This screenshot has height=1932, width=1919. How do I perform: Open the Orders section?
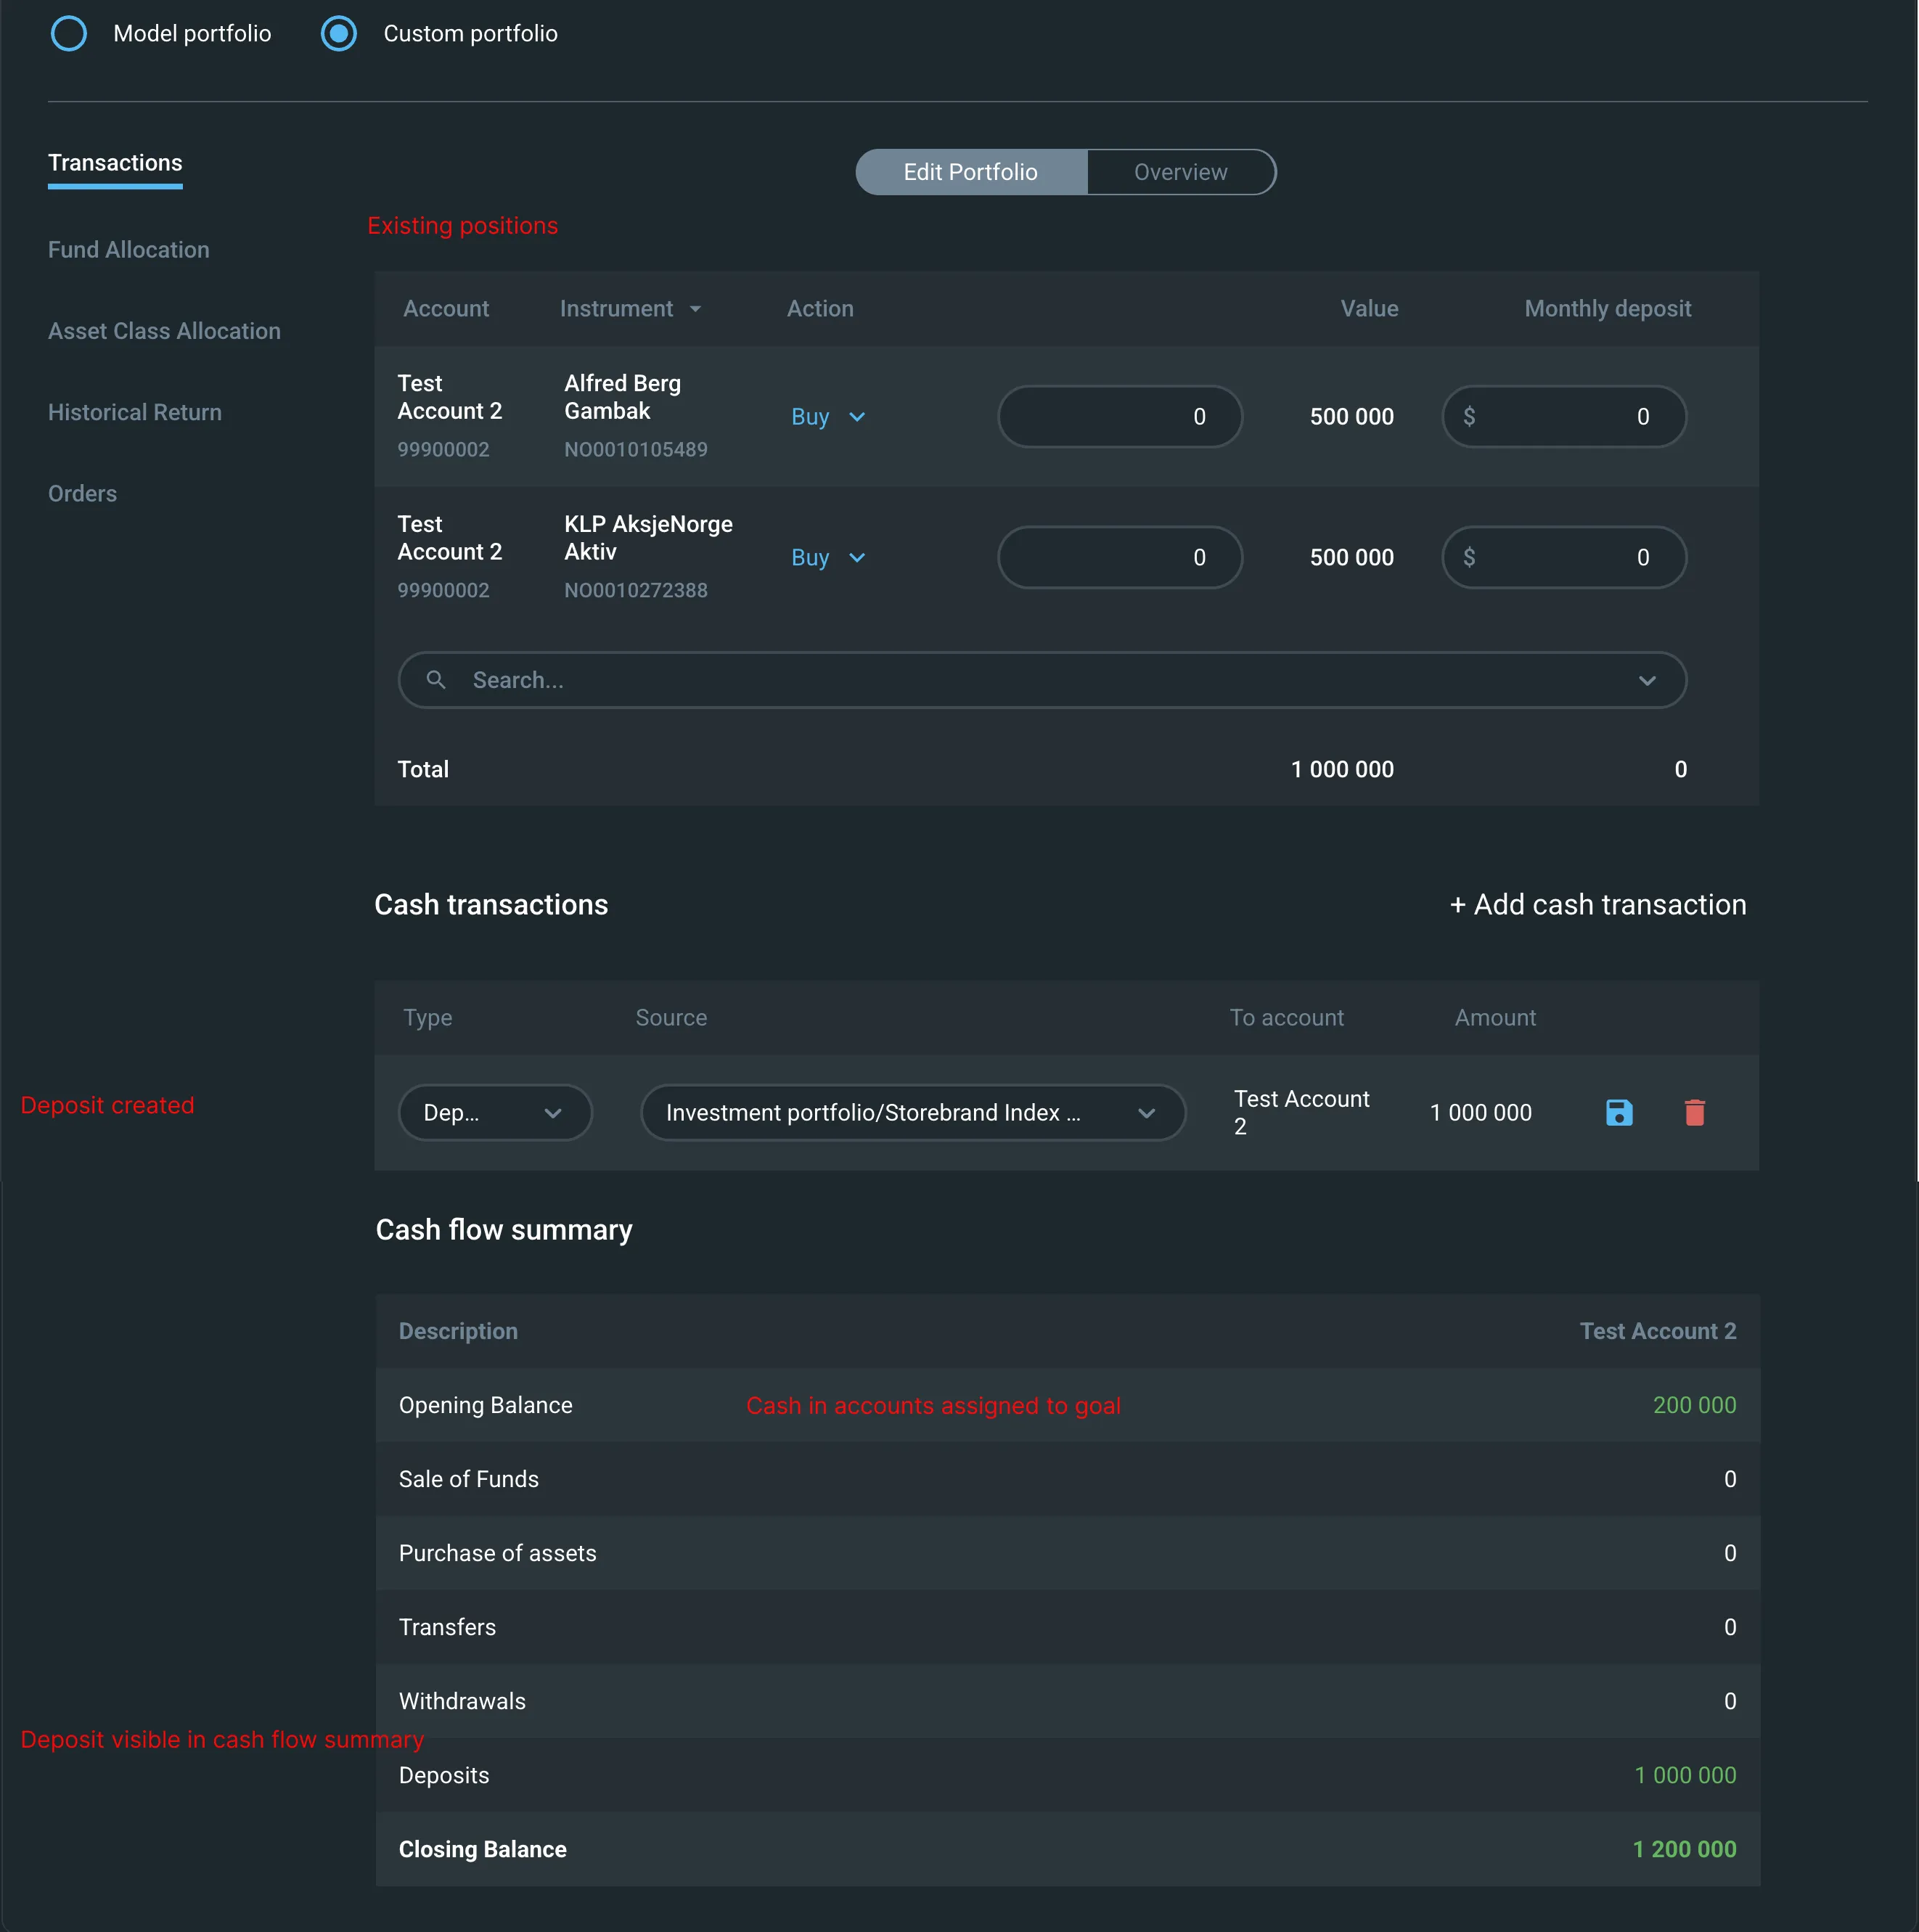click(x=82, y=494)
